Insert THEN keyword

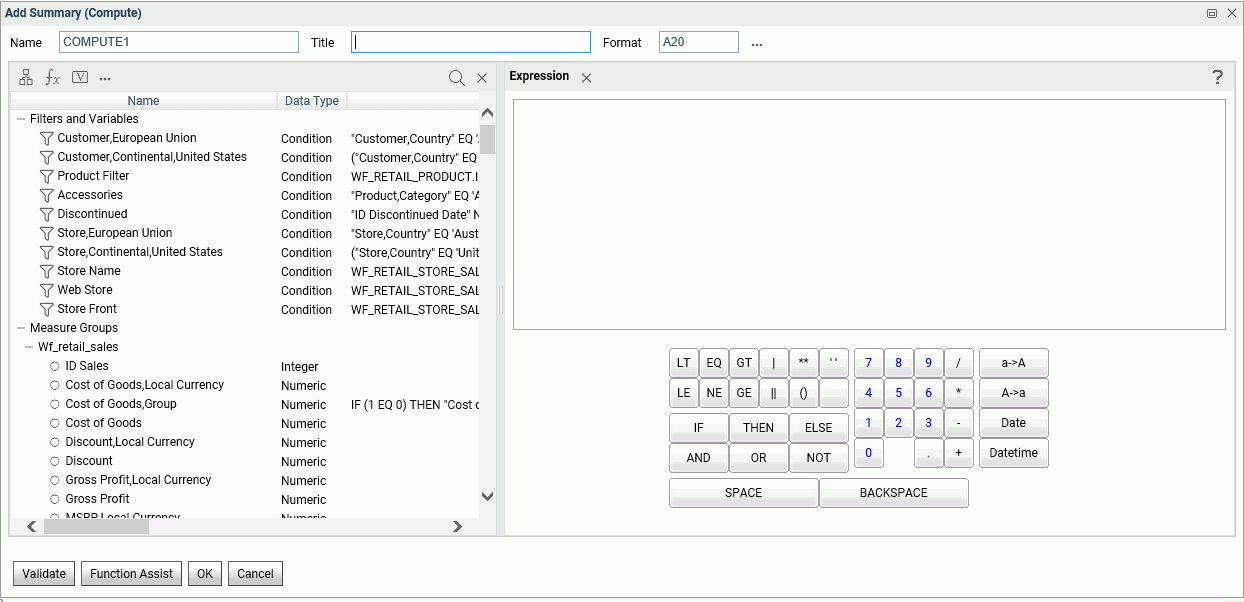759,428
